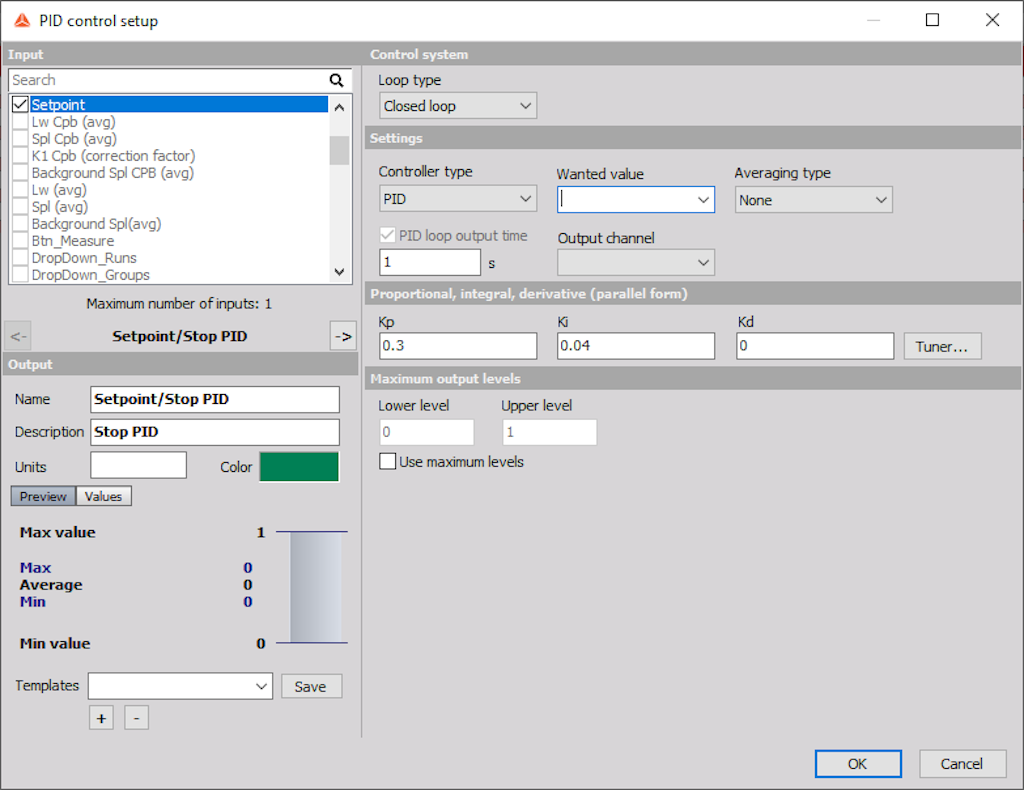Image resolution: width=1024 pixels, height=790 pixels.
Task: Click the search magnifier icon
Action: [336, 80]
